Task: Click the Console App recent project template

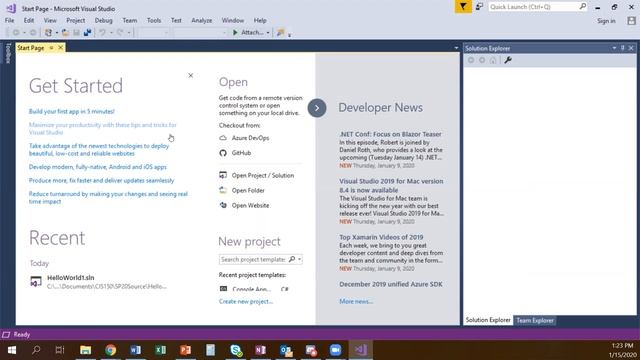Action: [255, 289]
